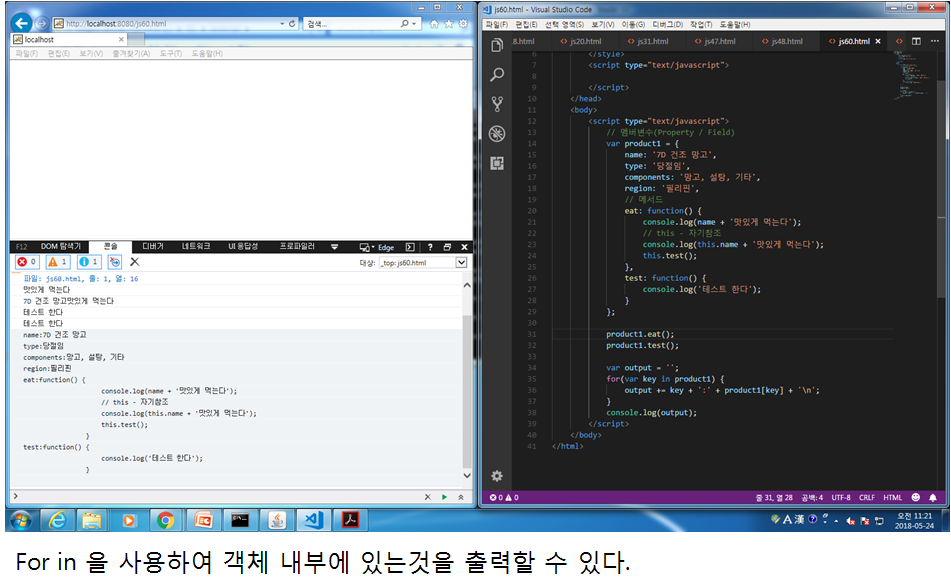Open the editor more actions ellipsis
The width and height of the screenshot is (951, 581).
[x=935, y=41]
